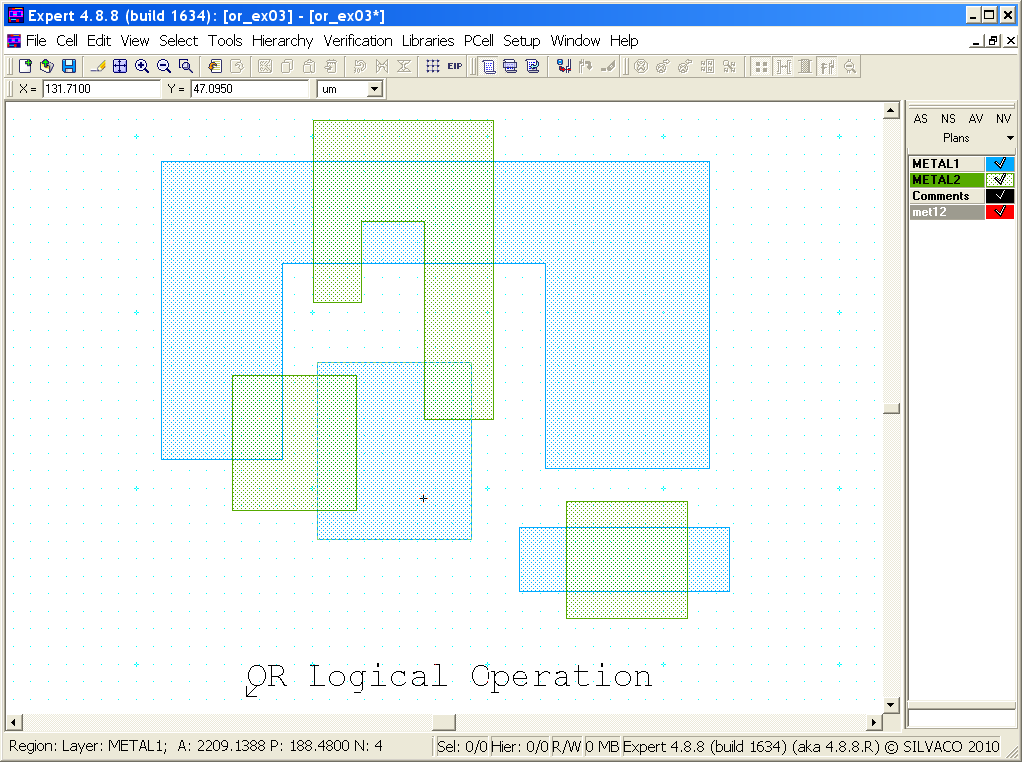Viewport: 1022px width, 762px height.
Task: Click the Zoom Out magnifier icon
Action: point(164,66)
